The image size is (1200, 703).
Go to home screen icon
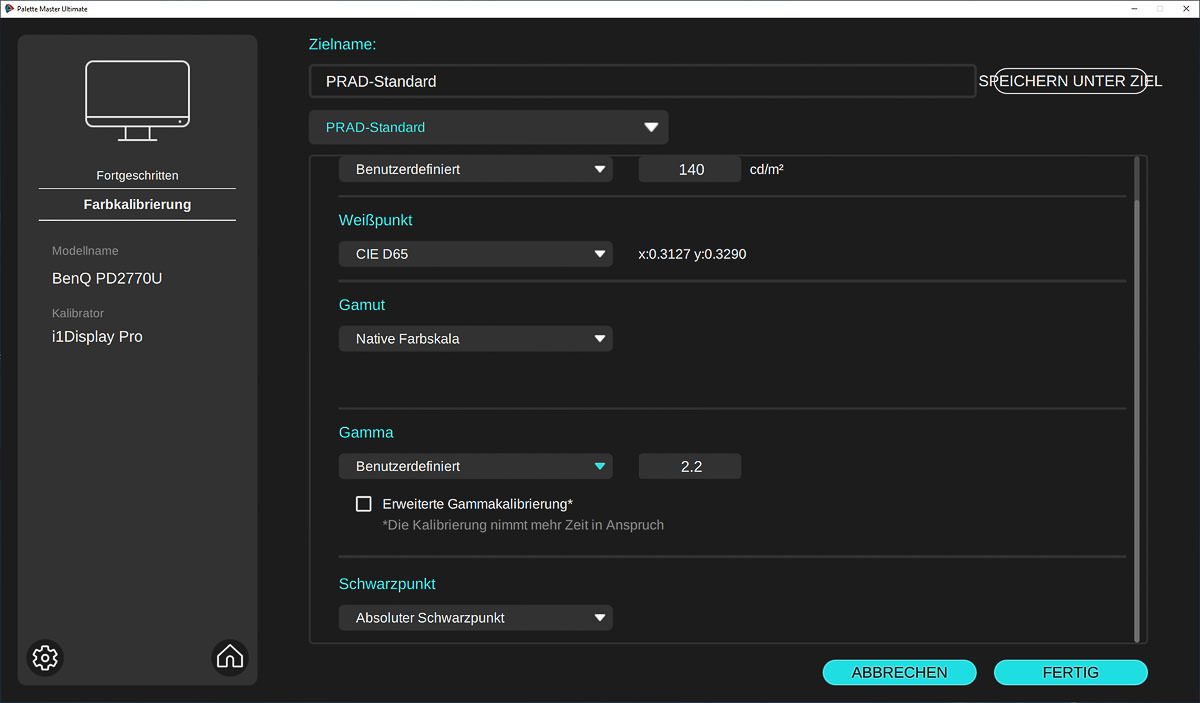pos(230,657)
